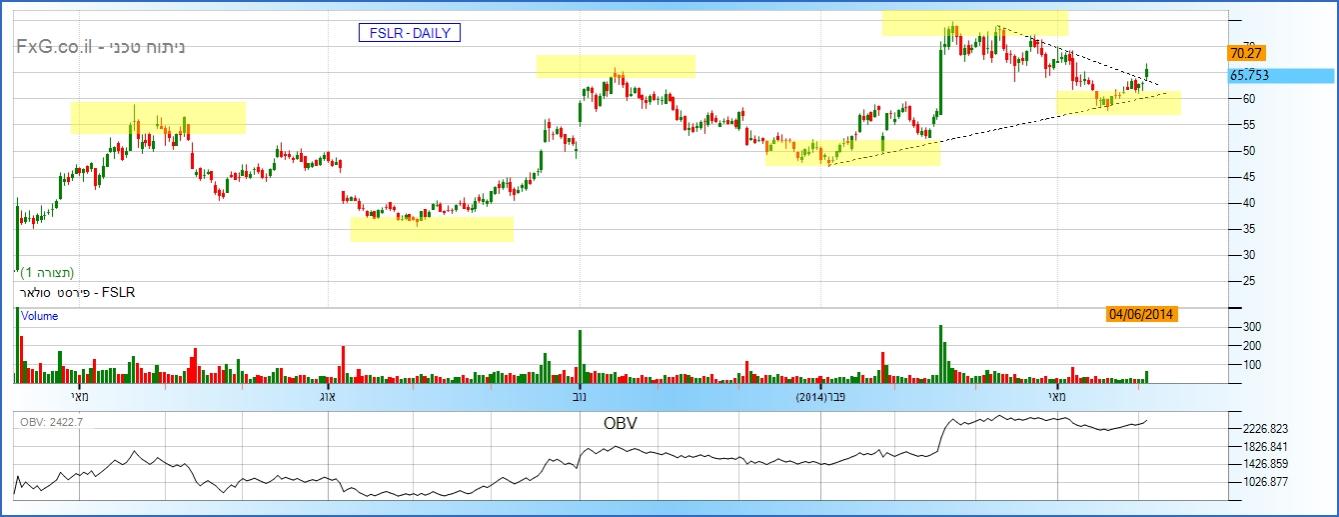Click the blue Volume panel label
The image size is (1339, 517).
(40, 316)
